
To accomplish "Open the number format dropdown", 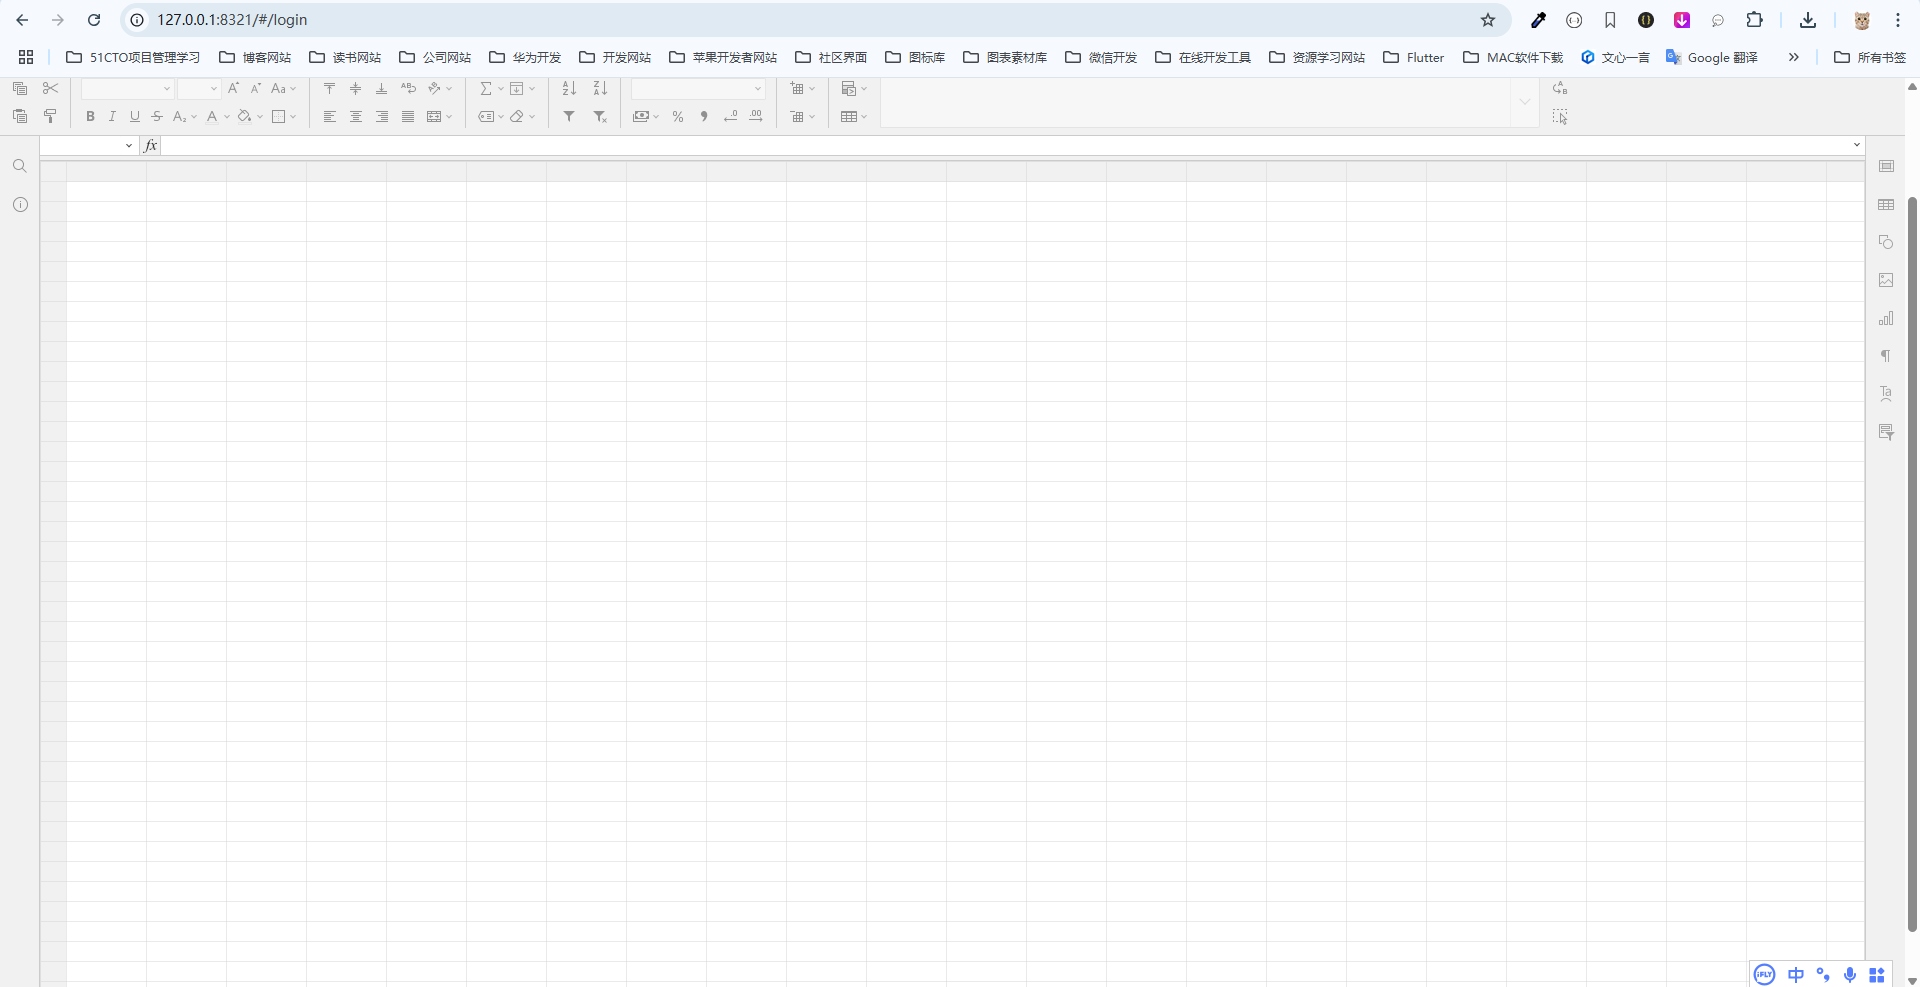I will click(x=757, y=89).
